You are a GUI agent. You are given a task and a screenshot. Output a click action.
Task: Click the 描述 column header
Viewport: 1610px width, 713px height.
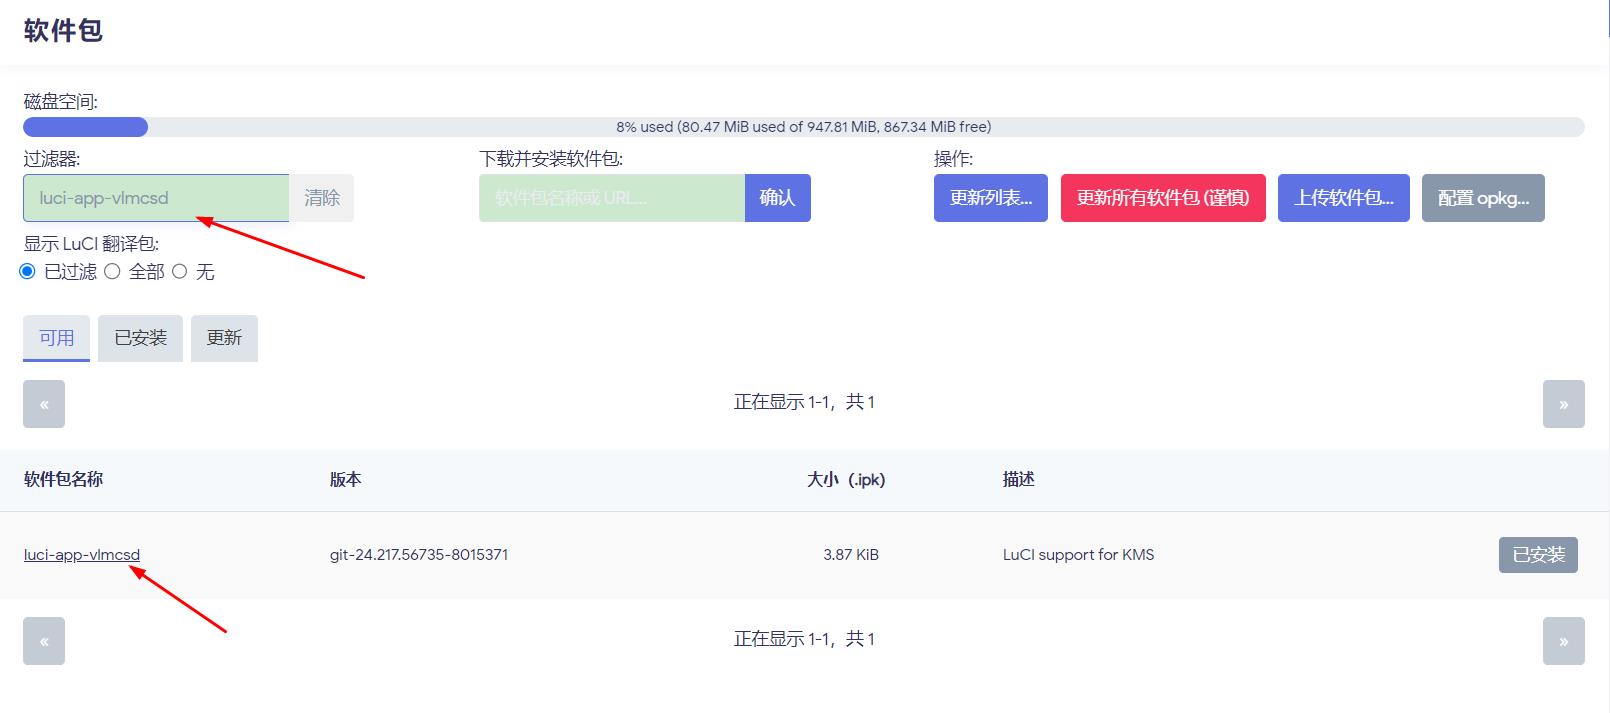[x=1019, y=479]
